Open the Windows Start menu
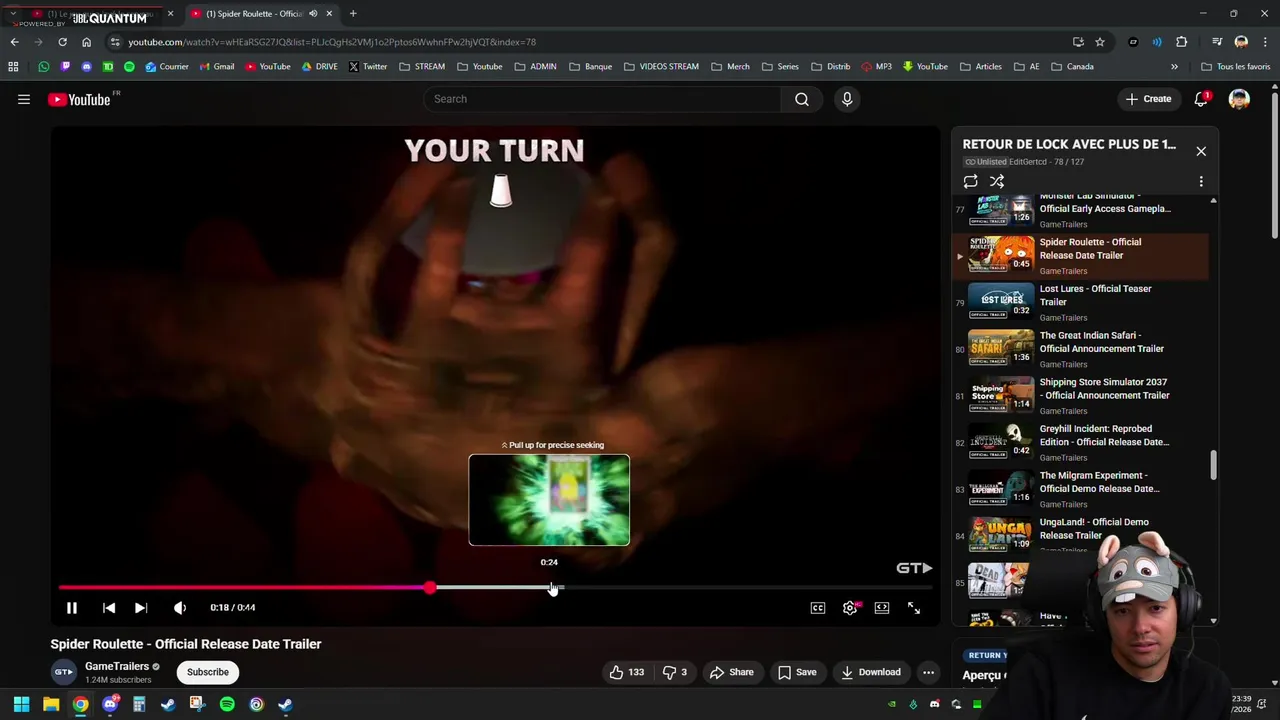 tap(21, 705)
